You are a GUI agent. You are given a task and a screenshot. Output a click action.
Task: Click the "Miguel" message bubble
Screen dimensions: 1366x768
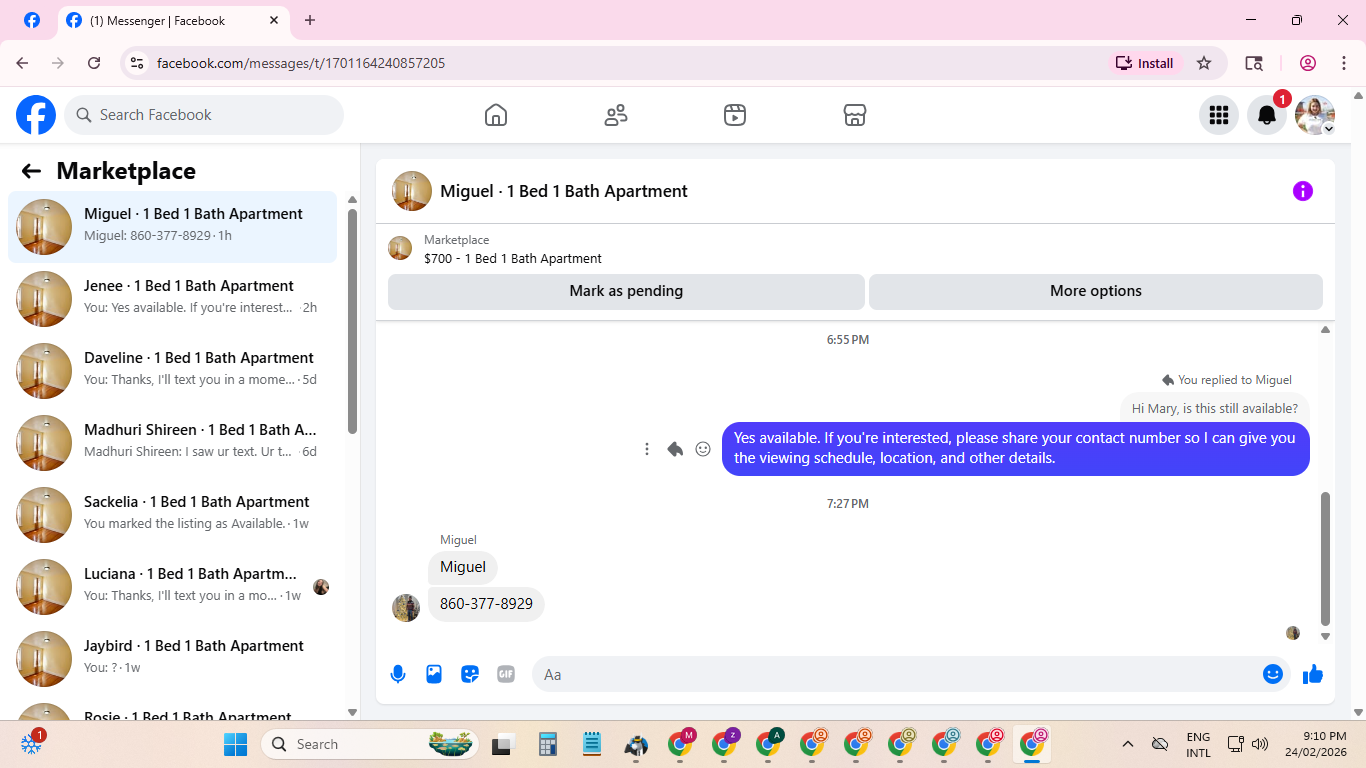(463, 567)
